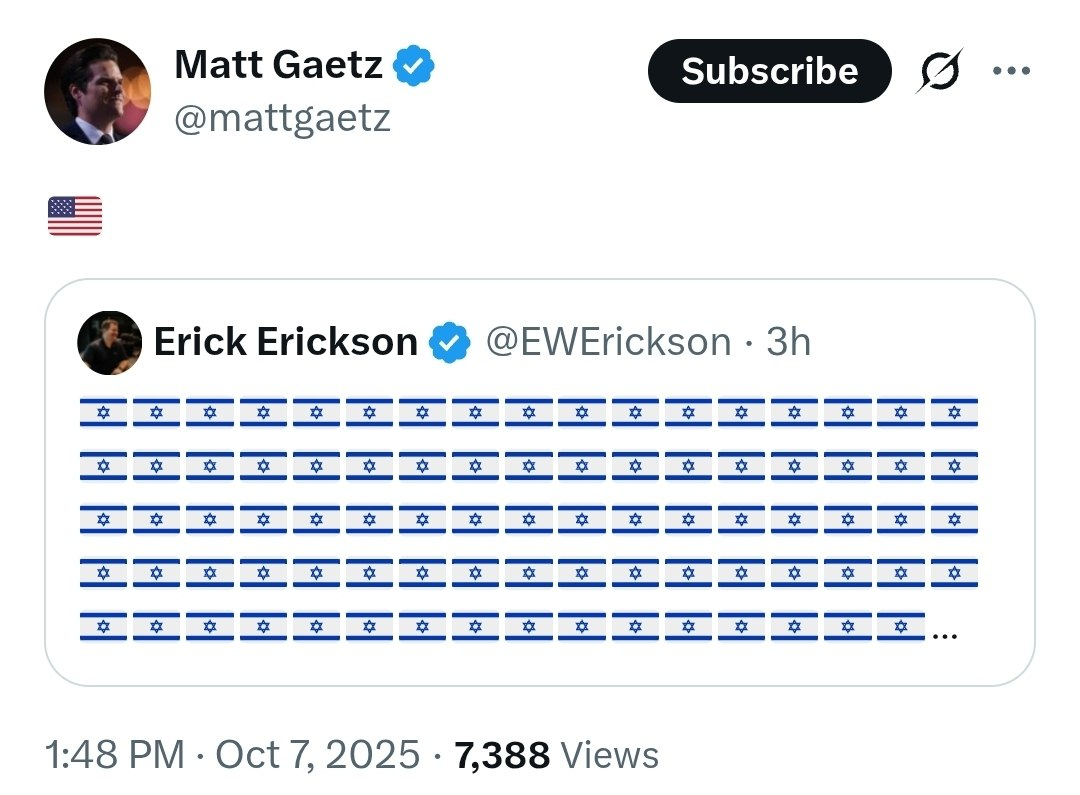Click the Oct 7, 2025 date
This screenshot has height=795, width=1080.
[x=318, y=754]
